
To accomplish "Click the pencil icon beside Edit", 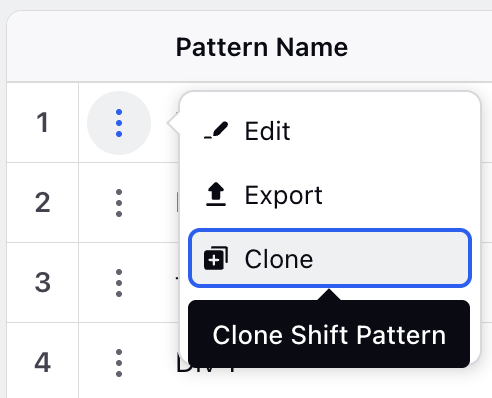I will (x=216, y=130).
